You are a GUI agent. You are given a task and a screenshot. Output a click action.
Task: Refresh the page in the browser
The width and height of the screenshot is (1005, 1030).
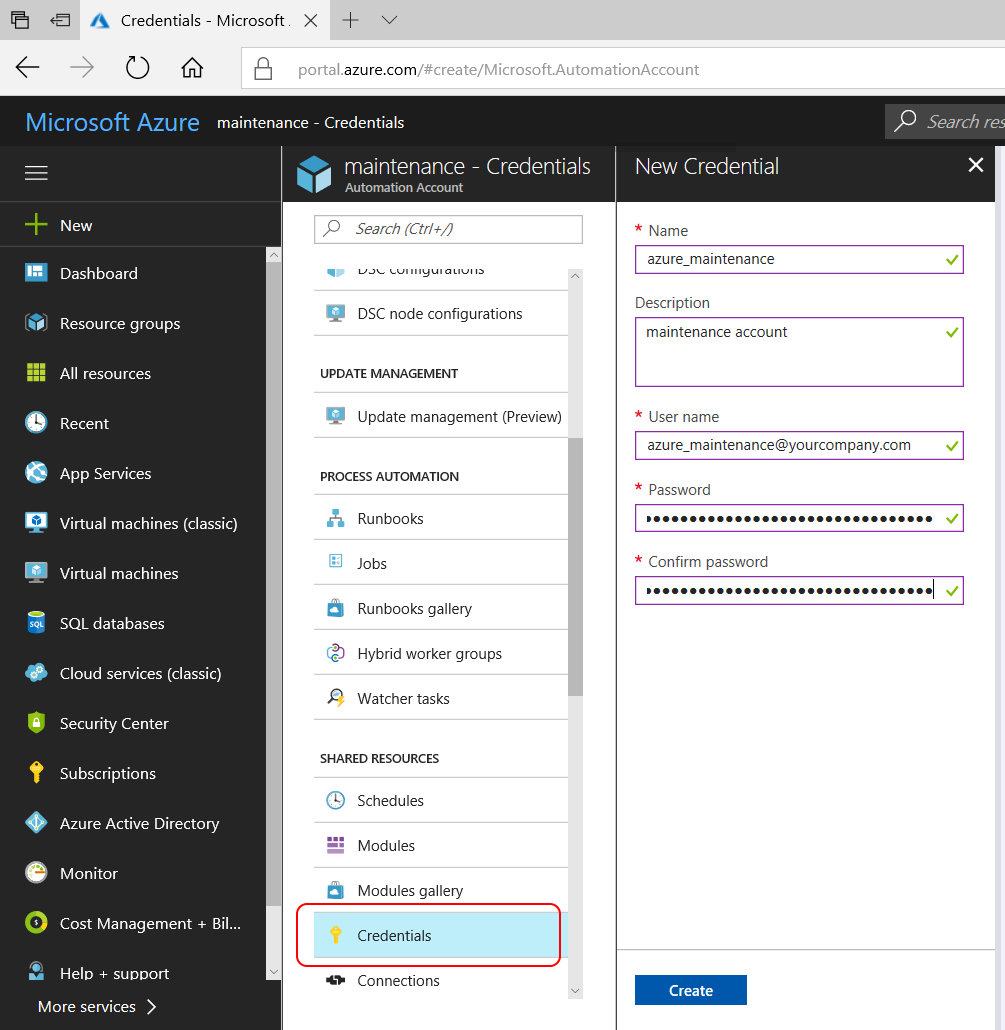coord(137,68)
